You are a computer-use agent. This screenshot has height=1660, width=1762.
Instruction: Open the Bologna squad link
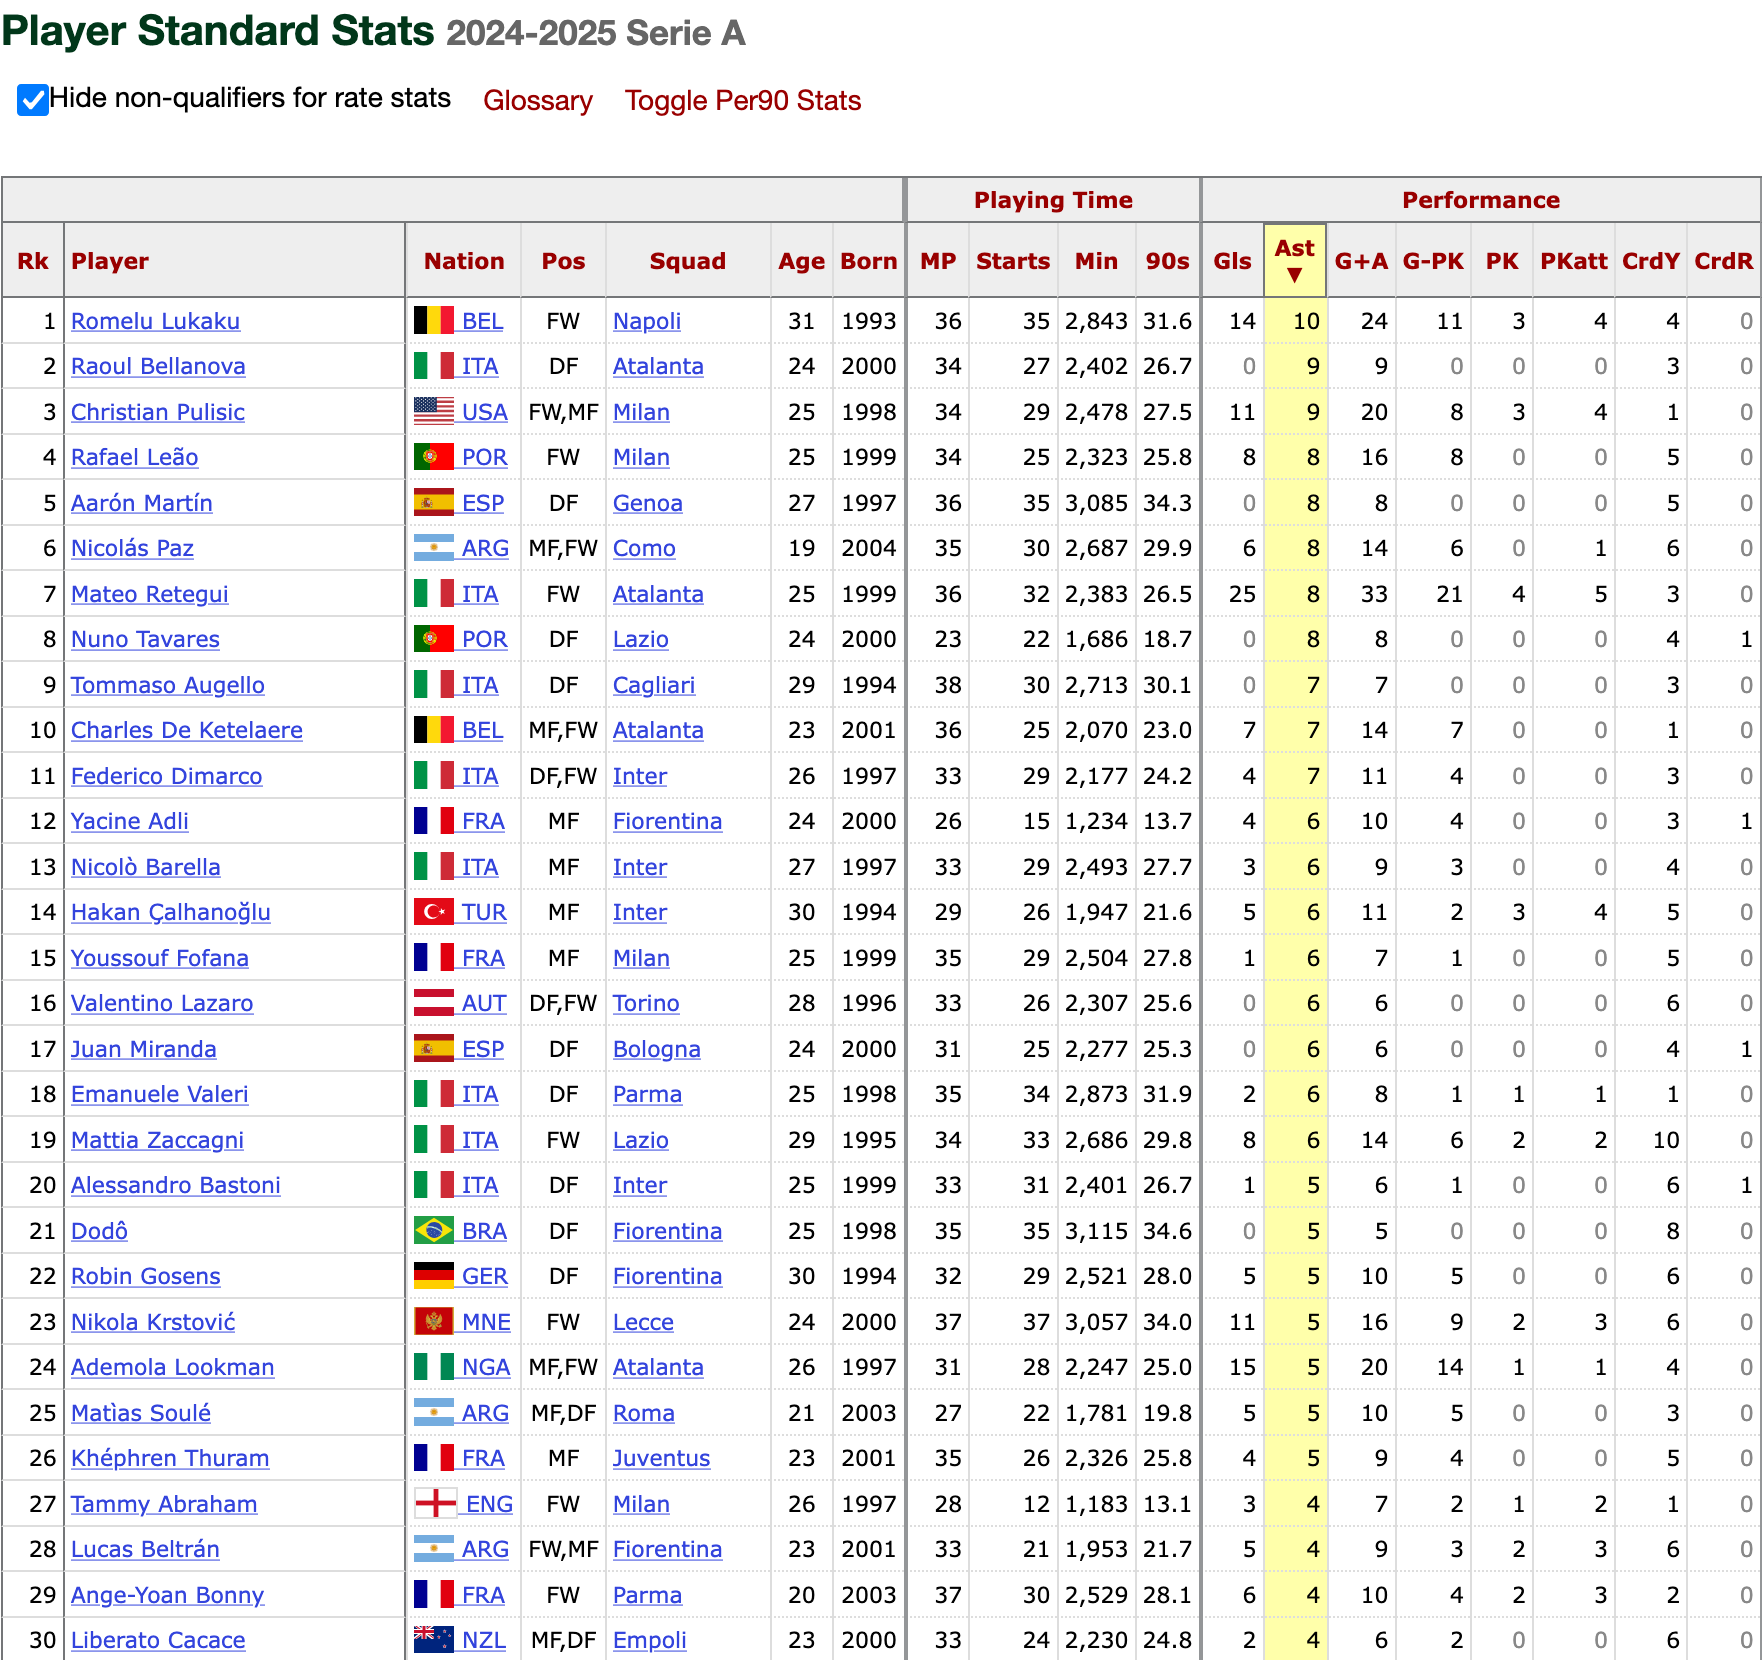657,1049
